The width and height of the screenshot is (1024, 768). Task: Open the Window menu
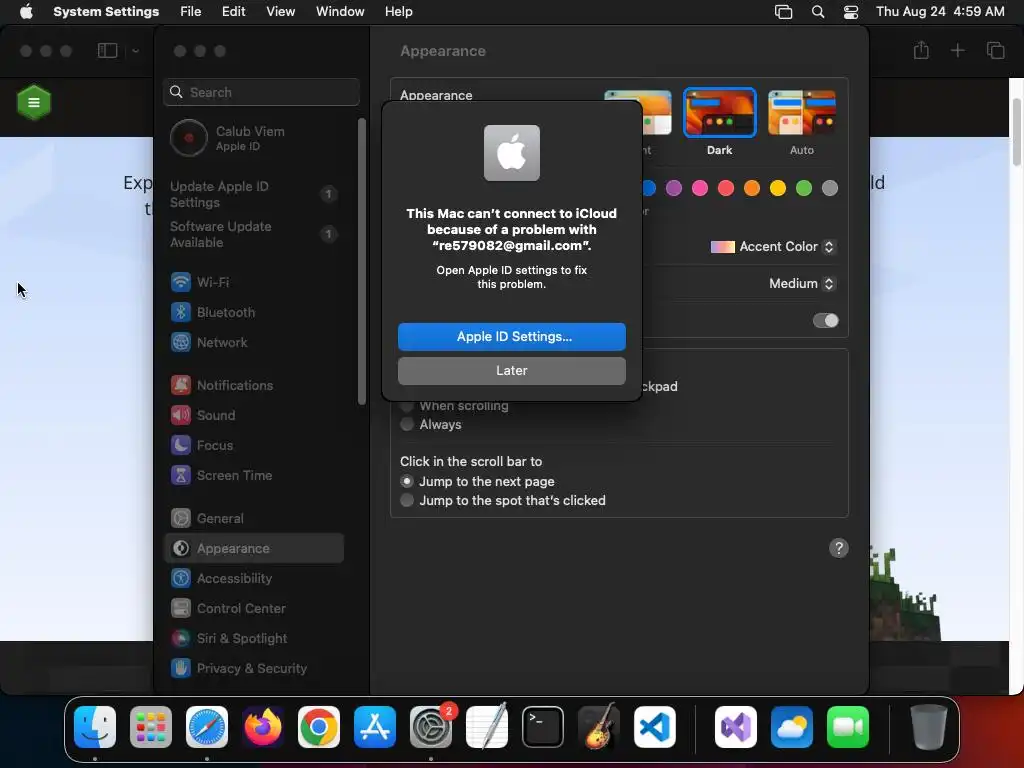[340, 12]
